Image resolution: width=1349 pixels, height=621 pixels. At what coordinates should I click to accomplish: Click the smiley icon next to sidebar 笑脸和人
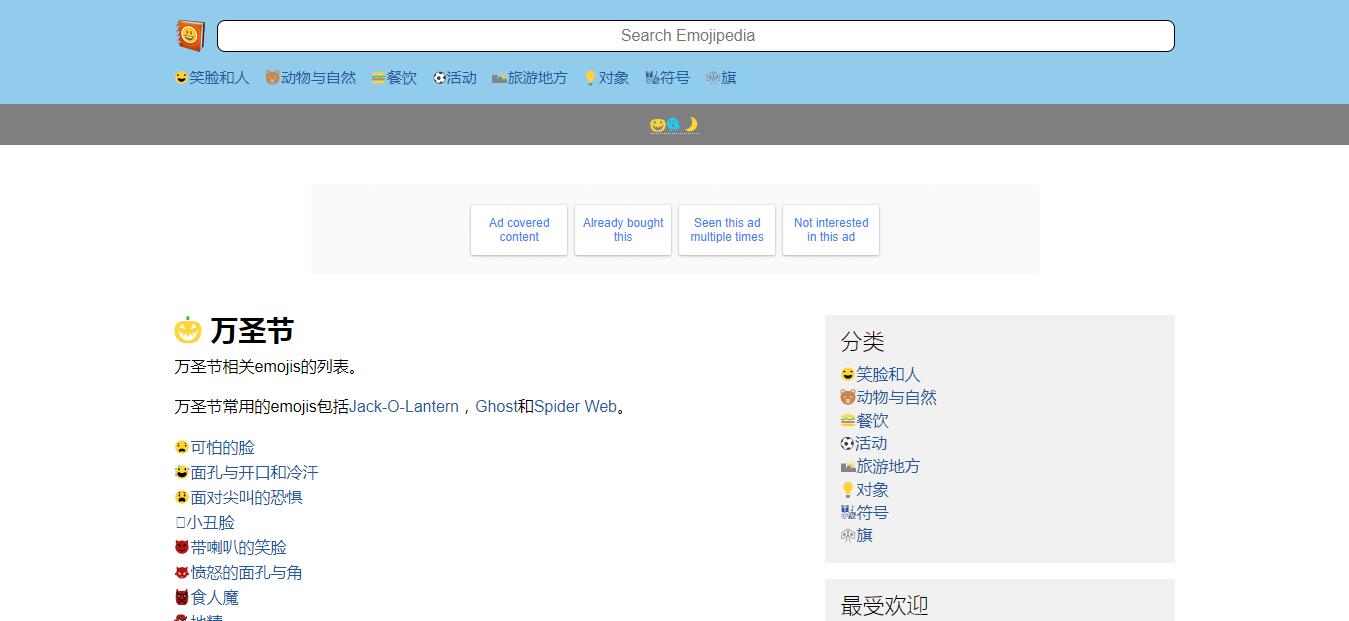tap(846, 374)
